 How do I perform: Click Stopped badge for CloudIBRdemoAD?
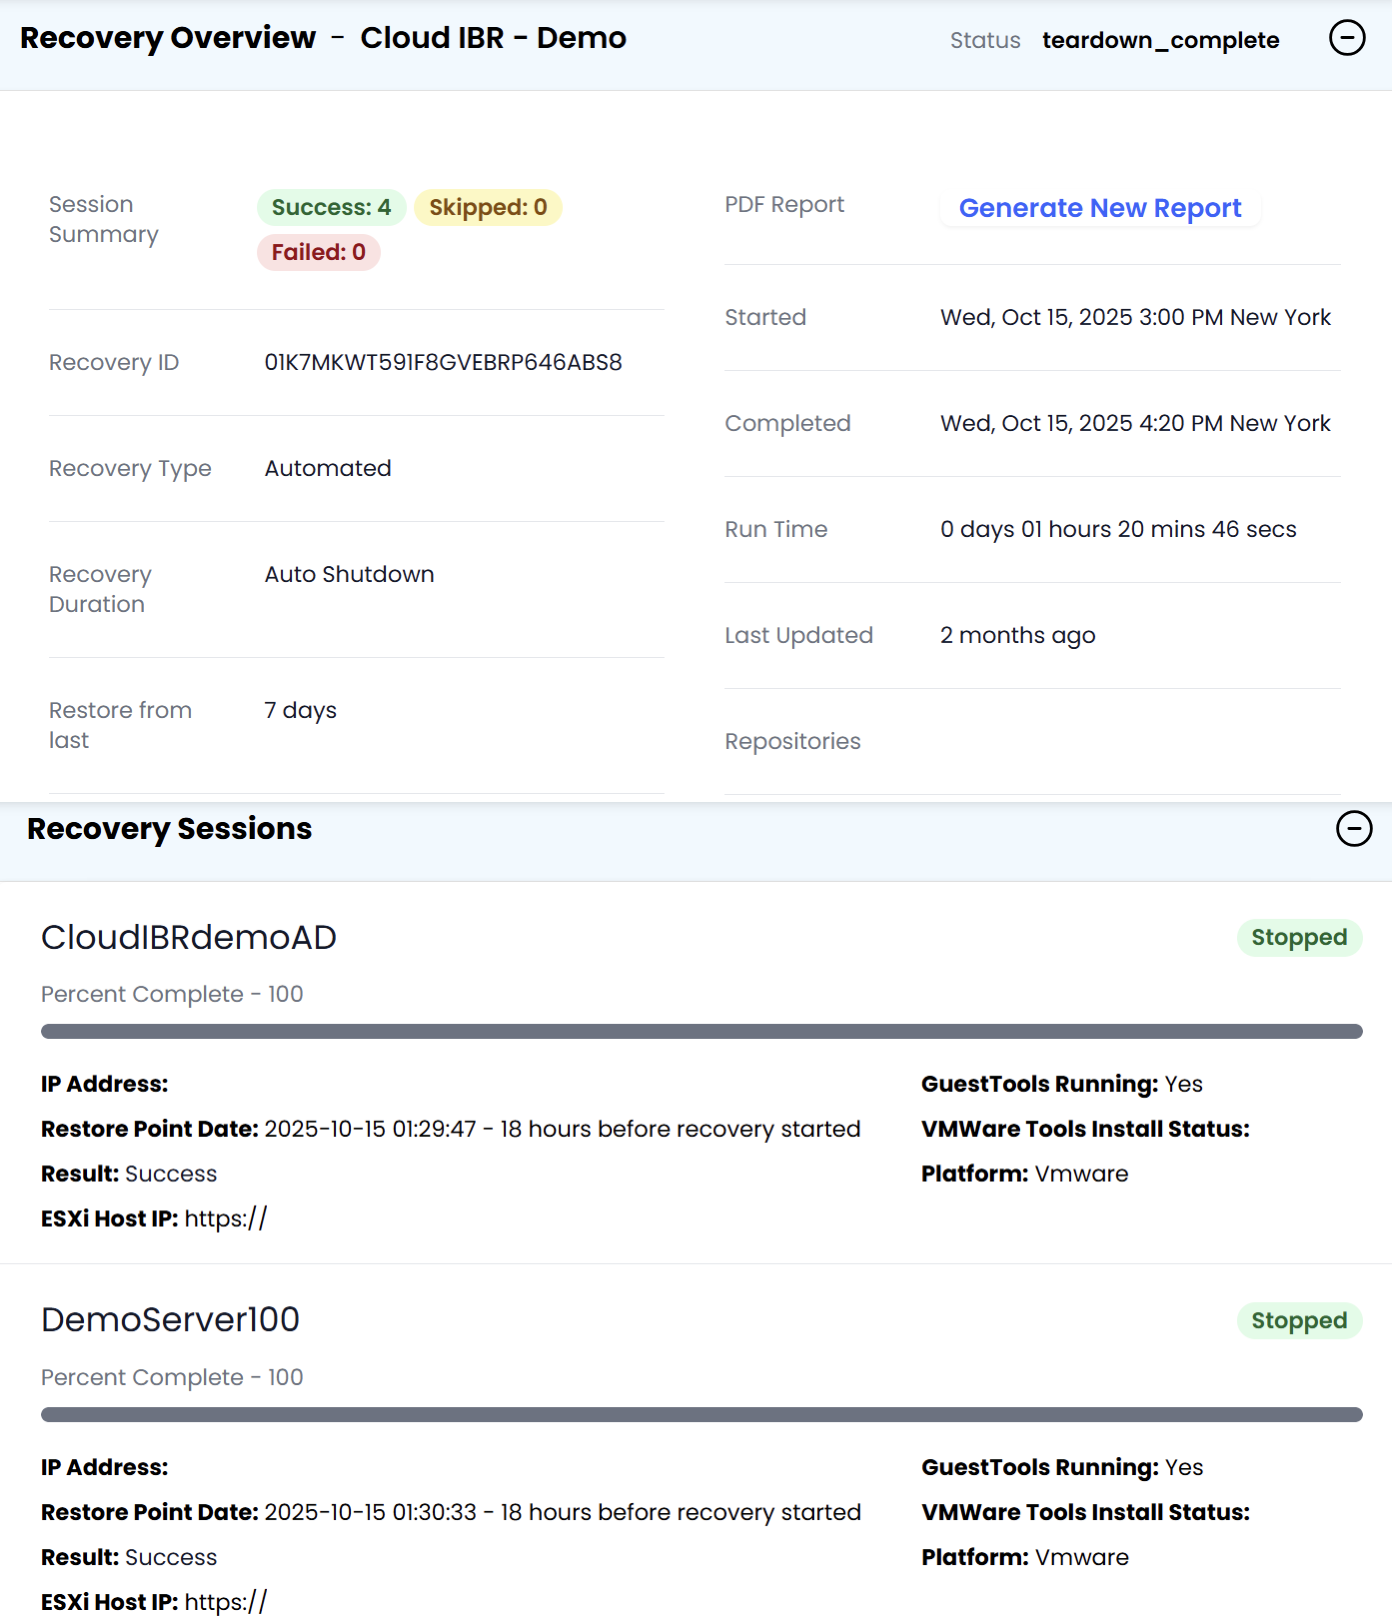click(1298, 937)
